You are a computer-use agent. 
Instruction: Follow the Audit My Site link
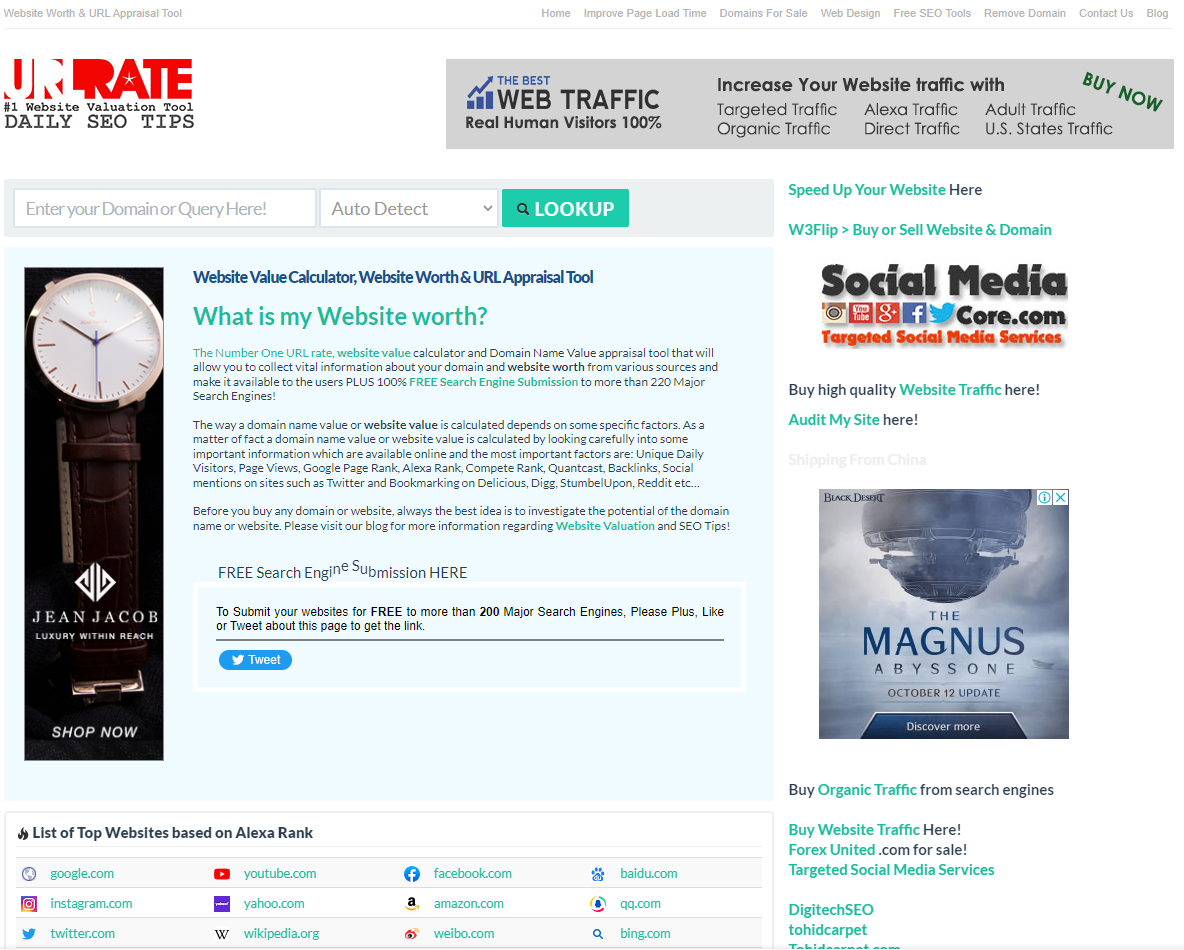point(834,420)
